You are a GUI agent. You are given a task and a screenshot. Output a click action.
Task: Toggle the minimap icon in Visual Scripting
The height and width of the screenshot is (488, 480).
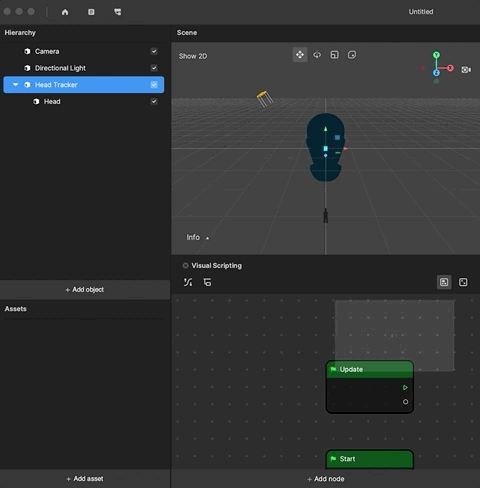pos(444,282)
